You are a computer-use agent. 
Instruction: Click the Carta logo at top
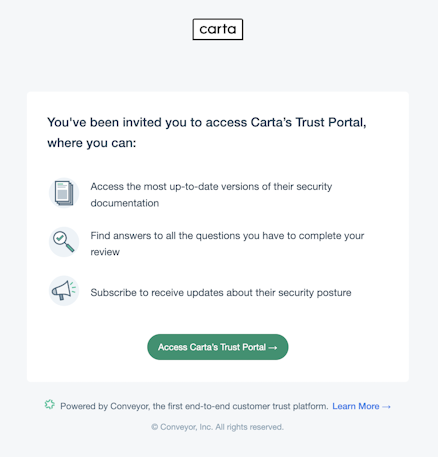coord(218,29)
